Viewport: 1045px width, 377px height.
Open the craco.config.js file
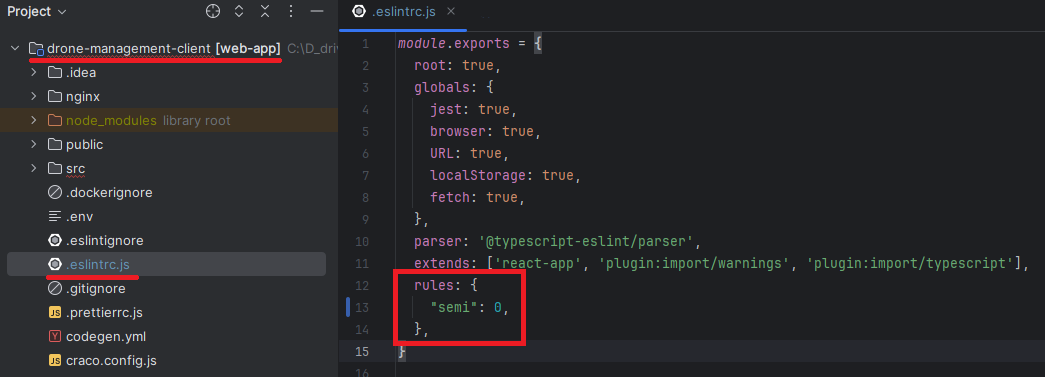111,360
